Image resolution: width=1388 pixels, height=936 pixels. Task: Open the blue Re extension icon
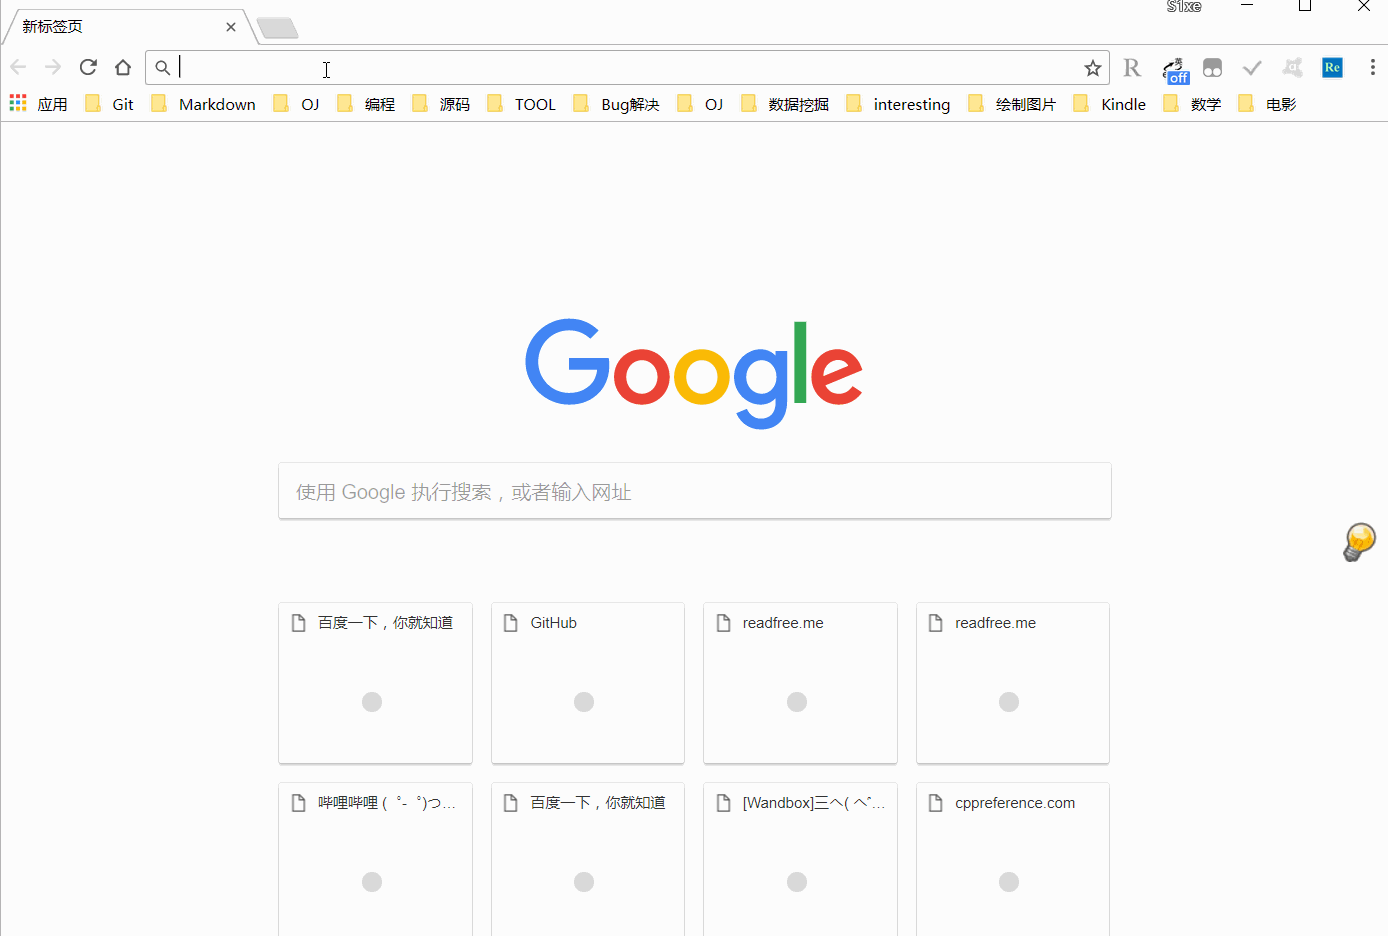tap(1332, 67)
